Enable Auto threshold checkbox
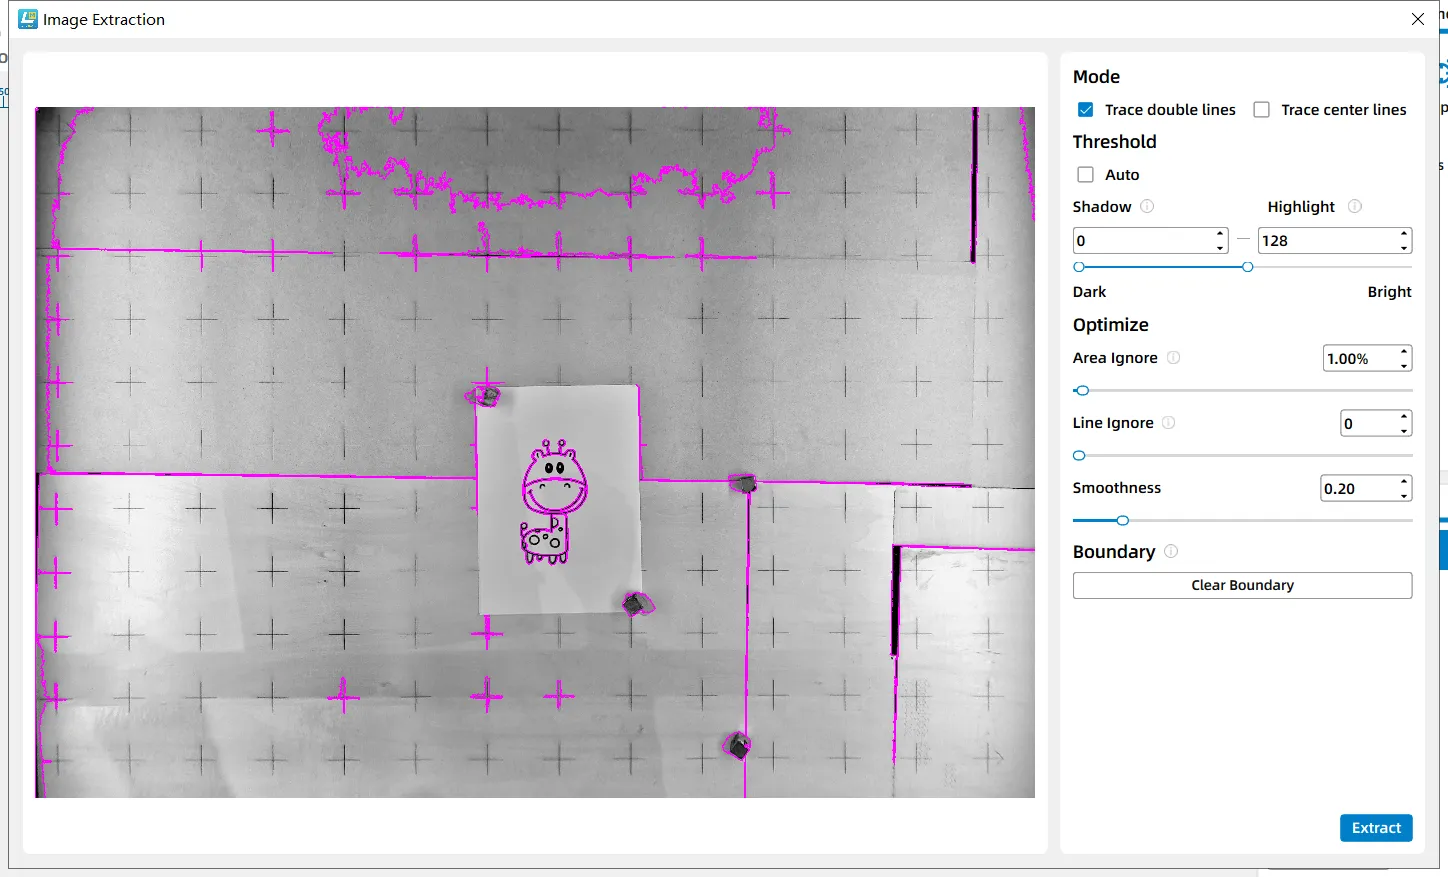This screenshot has height=877, width=1448. click(x=1085, y=175)
